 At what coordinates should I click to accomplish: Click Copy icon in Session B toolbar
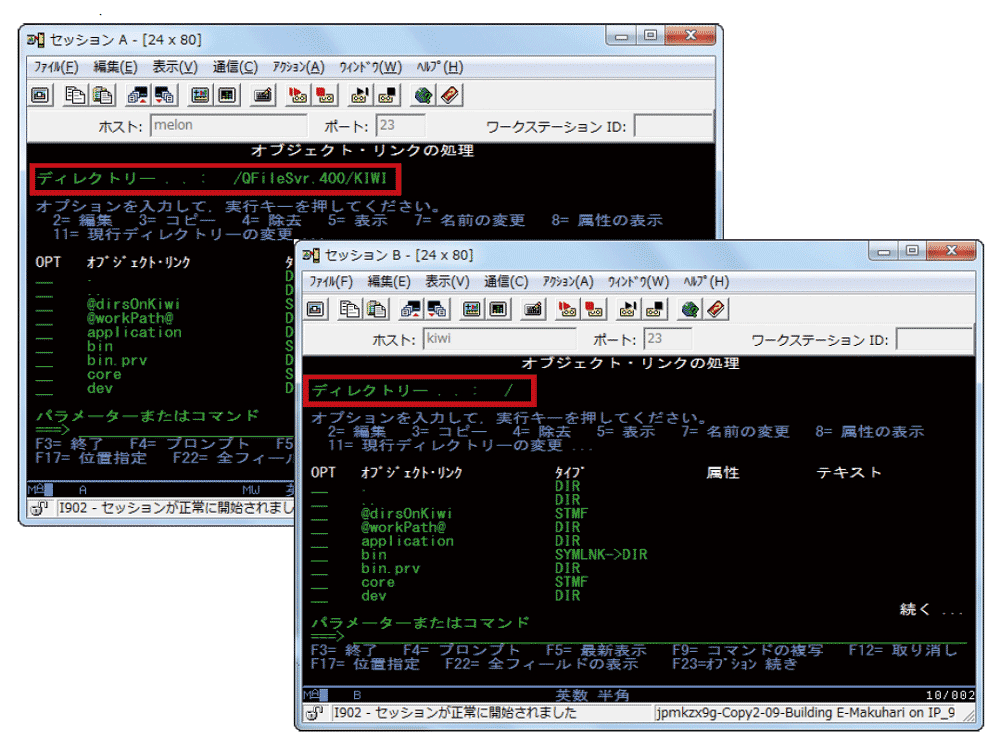(349, 309)
